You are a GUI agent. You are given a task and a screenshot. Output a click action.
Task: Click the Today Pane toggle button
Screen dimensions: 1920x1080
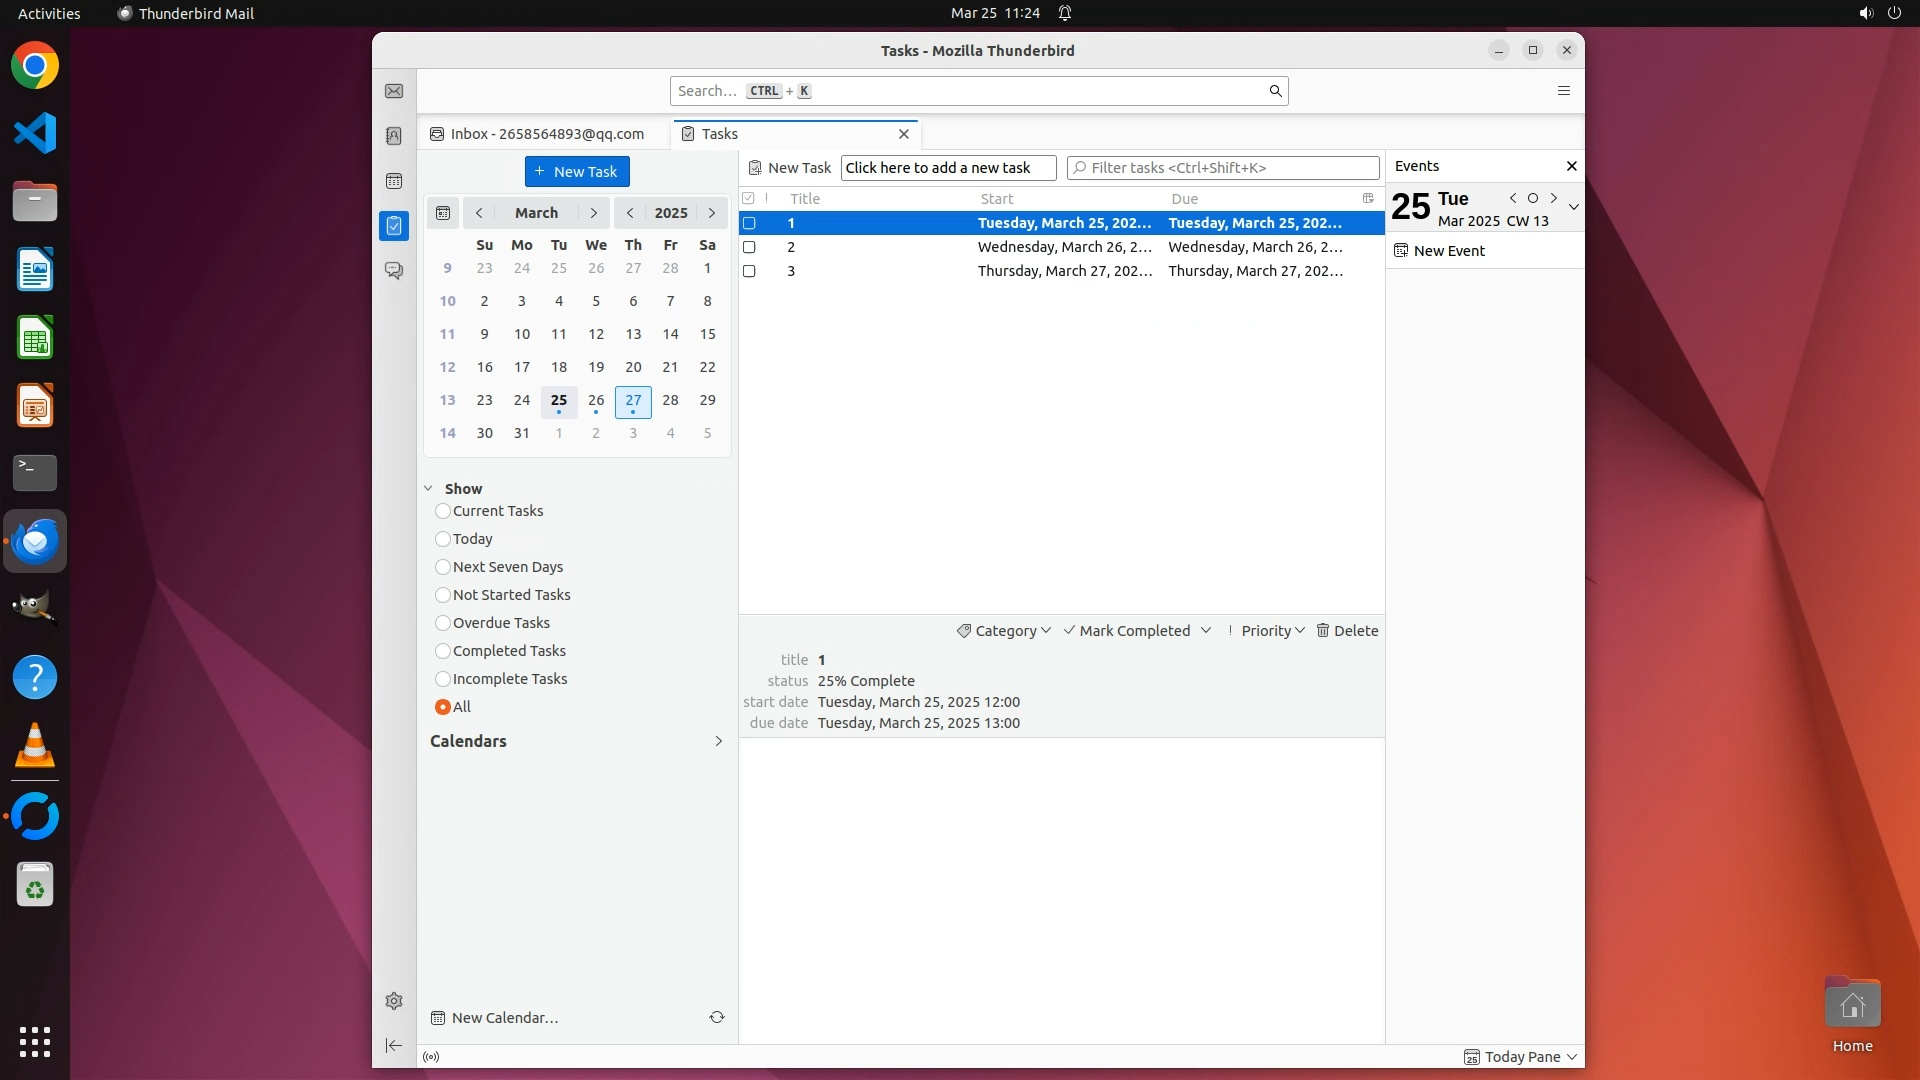(1520, 1057)
